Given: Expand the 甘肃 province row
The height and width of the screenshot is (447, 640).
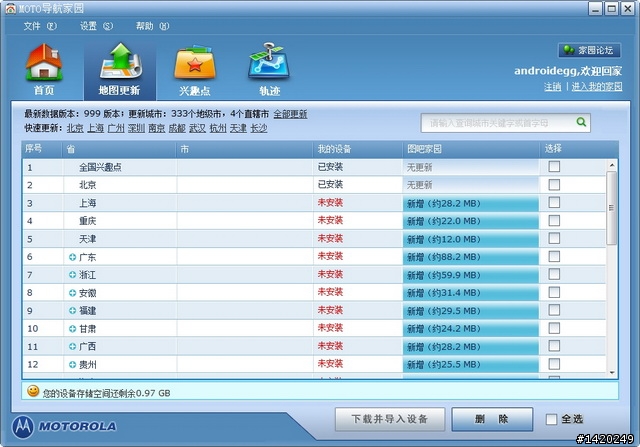Looking at the screenshot, I should [x=72, y=329].
